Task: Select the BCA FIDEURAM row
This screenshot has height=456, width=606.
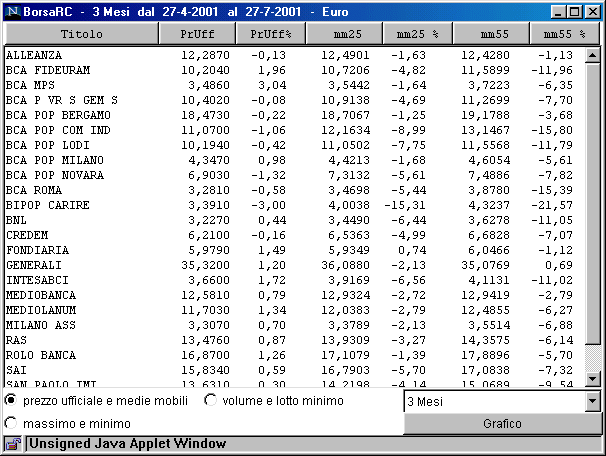Action: click(294, 70)
